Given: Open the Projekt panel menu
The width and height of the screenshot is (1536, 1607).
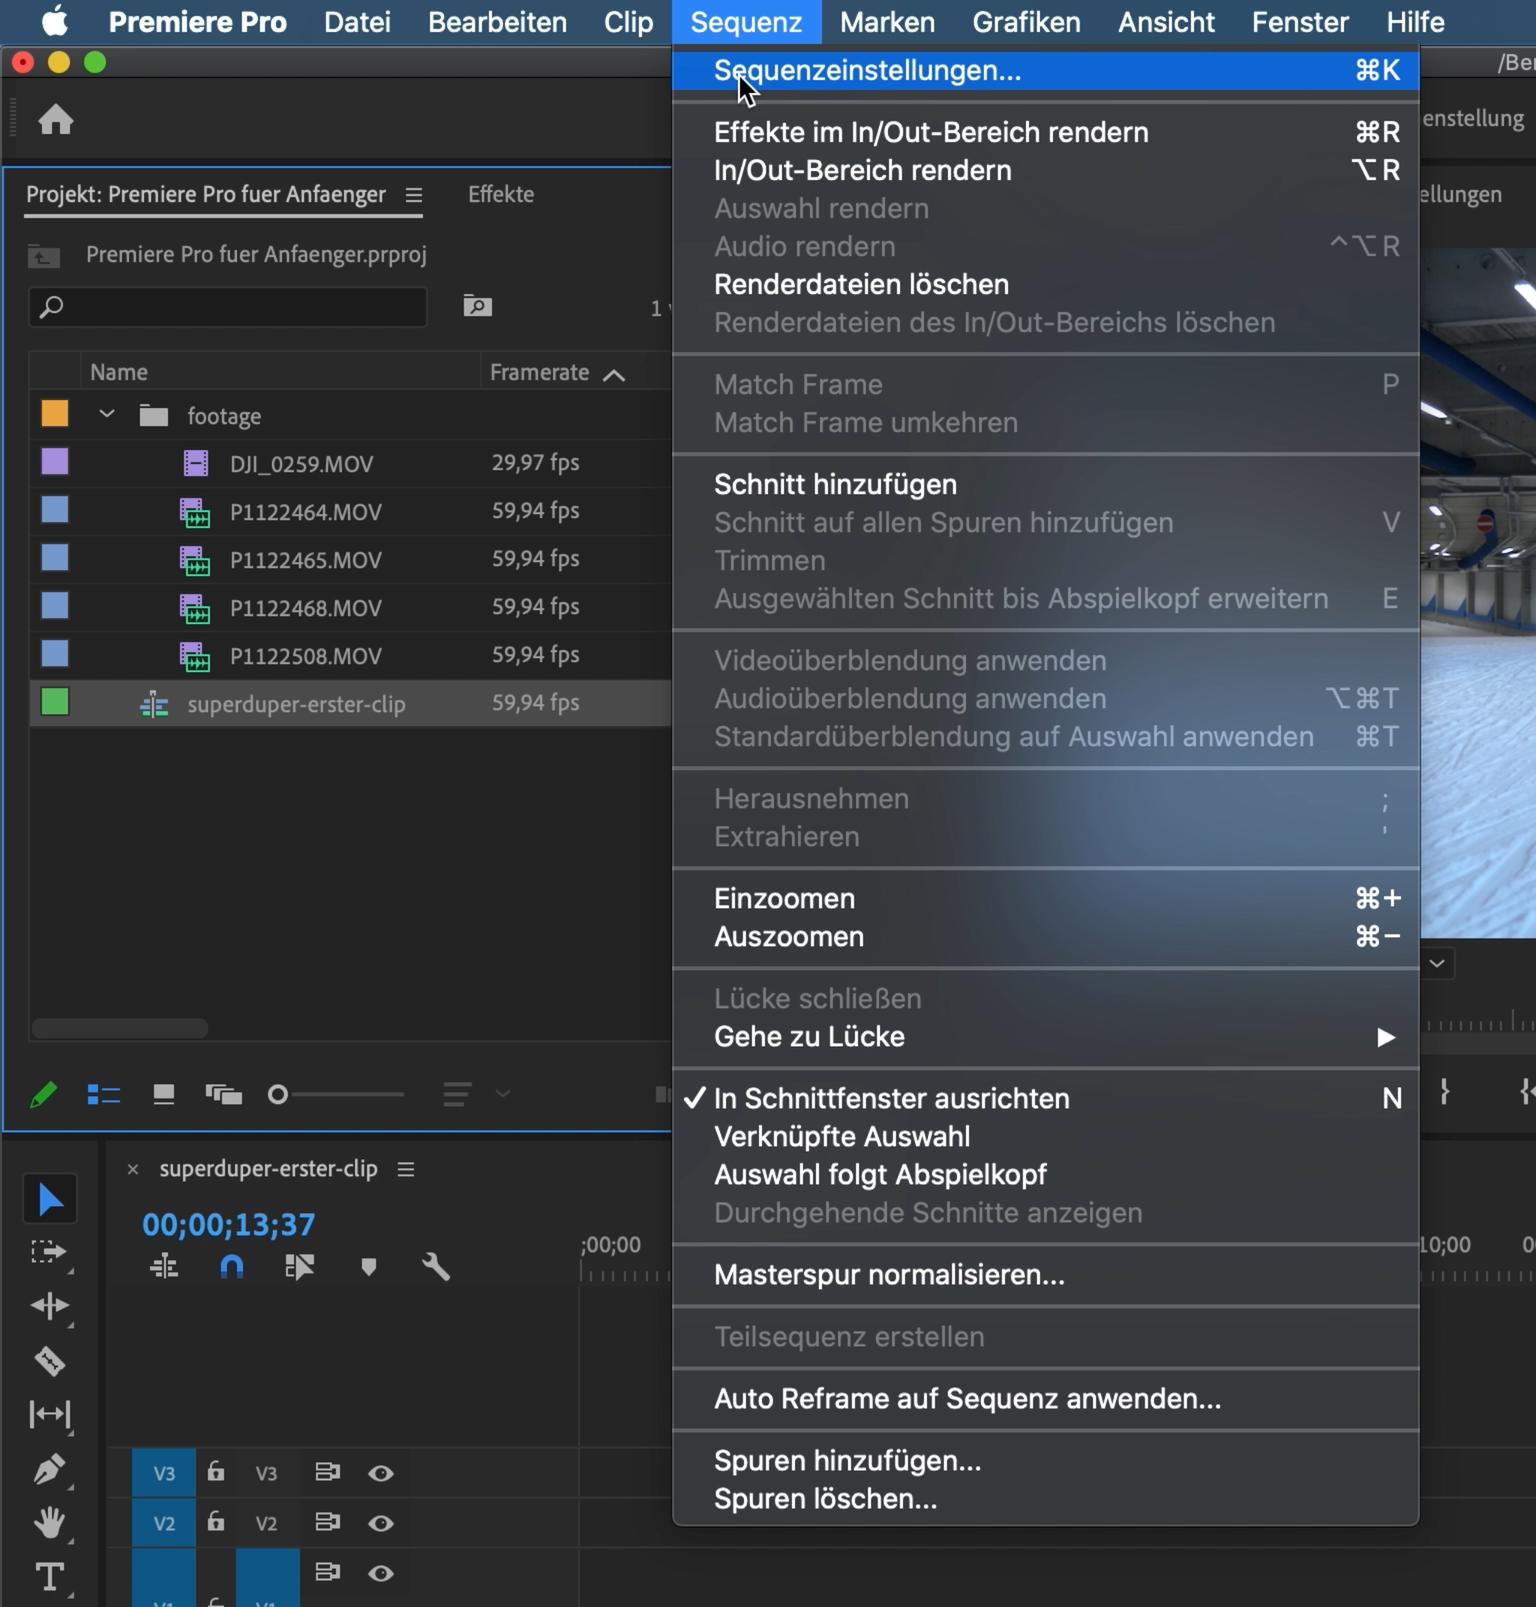Looking at the screenshot, I should [x=414, y=195].
